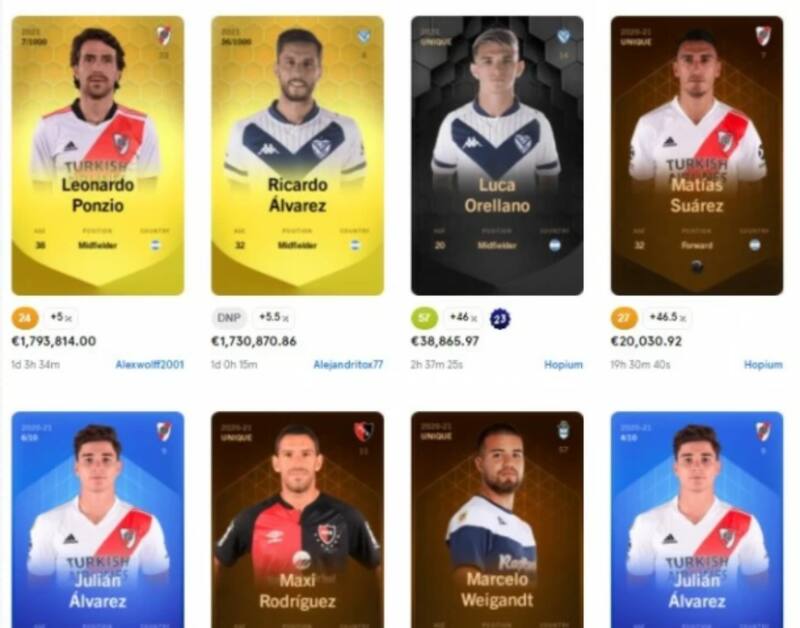Click the +5% bonus pill
Viewport: 800px width, 628px height.
(61, 318)
